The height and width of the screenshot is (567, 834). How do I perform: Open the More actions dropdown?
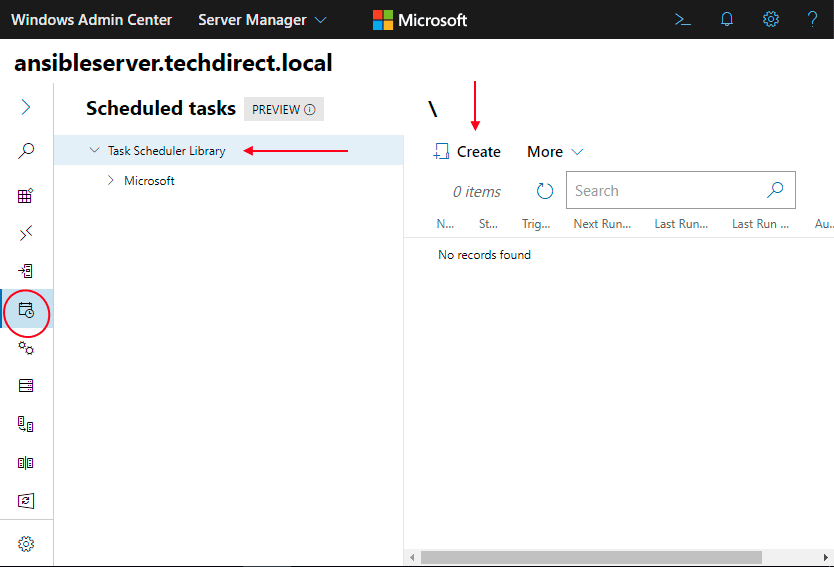click(555, 152)
